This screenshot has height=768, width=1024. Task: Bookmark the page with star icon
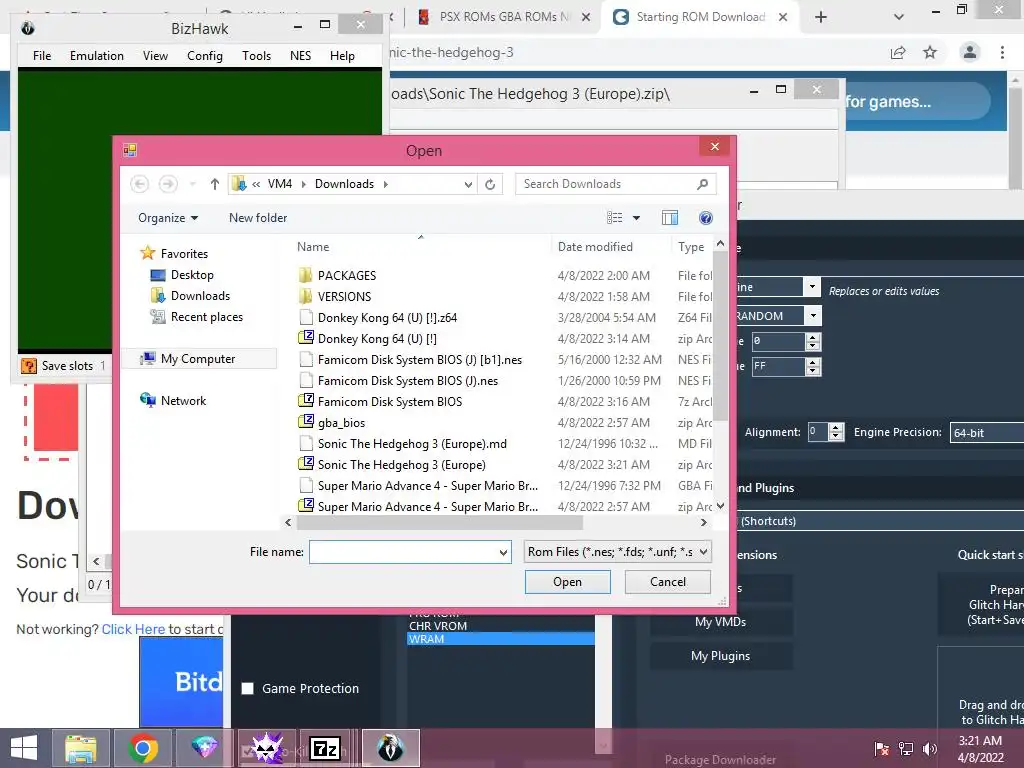click(930, 52)
